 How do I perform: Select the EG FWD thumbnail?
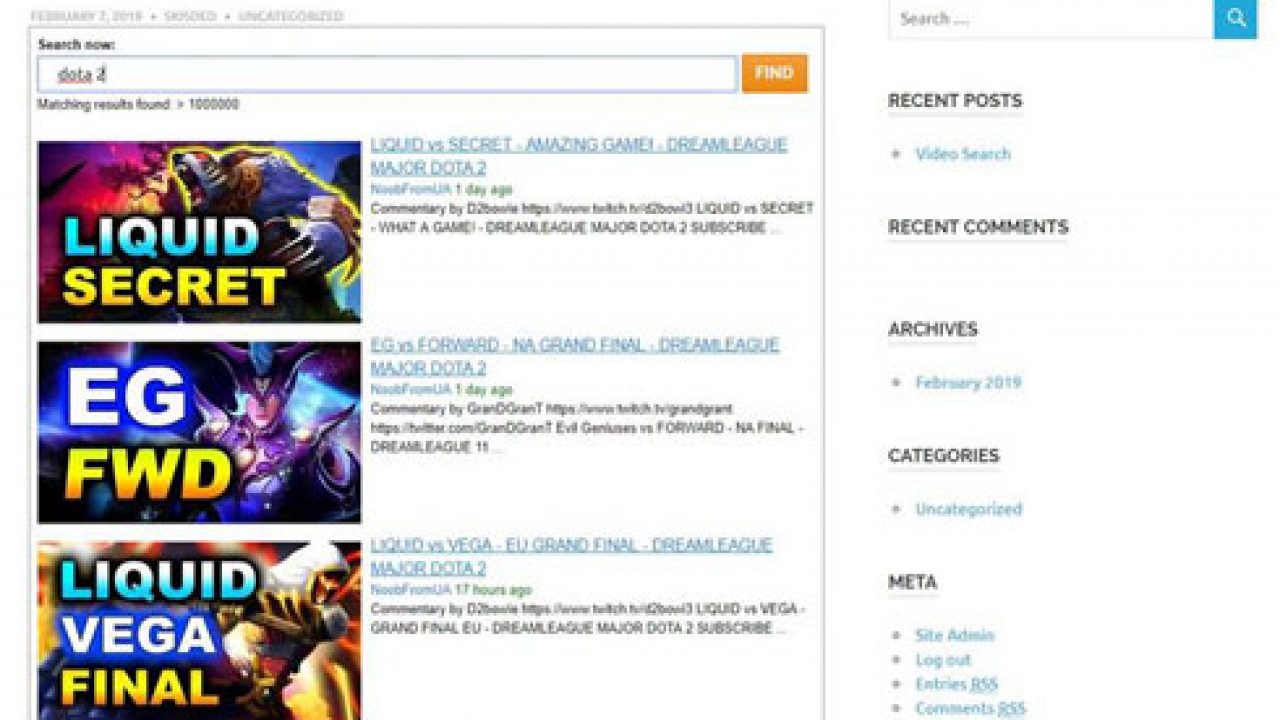[199, 432]
